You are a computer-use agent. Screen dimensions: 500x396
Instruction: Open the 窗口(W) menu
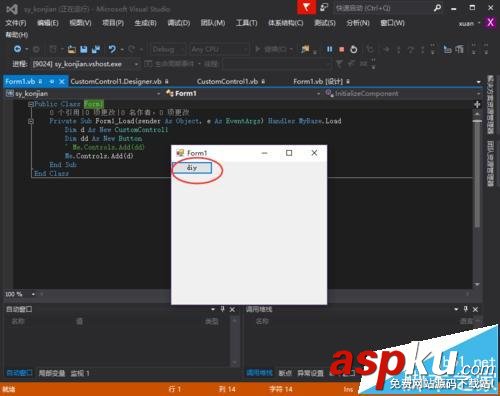[392, 23]
